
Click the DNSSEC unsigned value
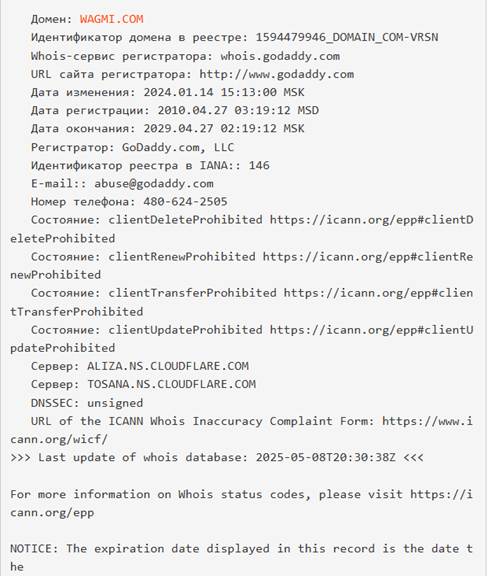115,403
